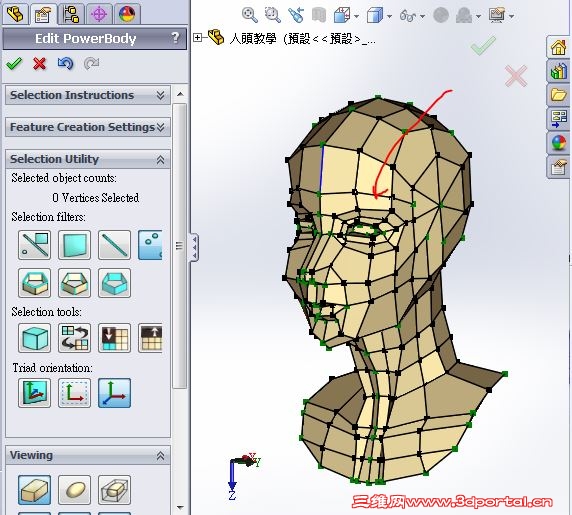The image size is (572, 515).
Task: Click Zoom to Area tool
Action: pyautogui.click(x=273, y=15)
